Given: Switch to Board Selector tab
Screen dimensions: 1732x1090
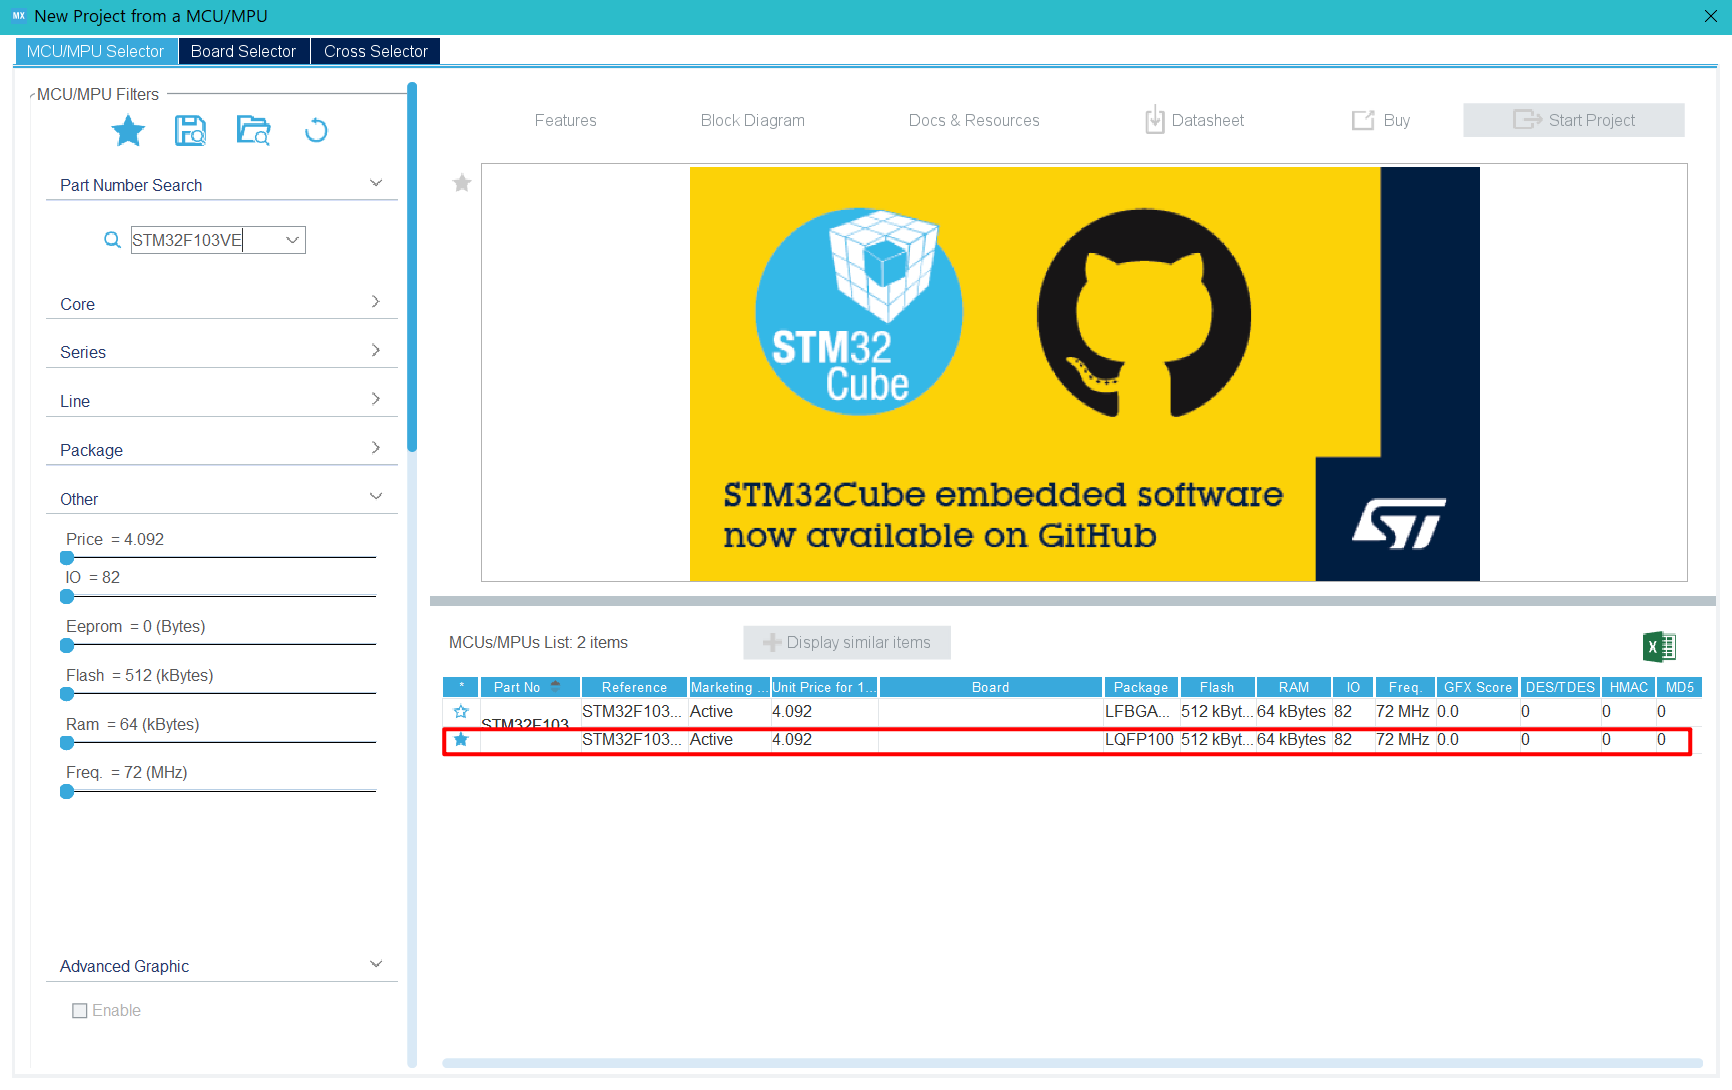Looking at the screenshot, I should [243, 51].
